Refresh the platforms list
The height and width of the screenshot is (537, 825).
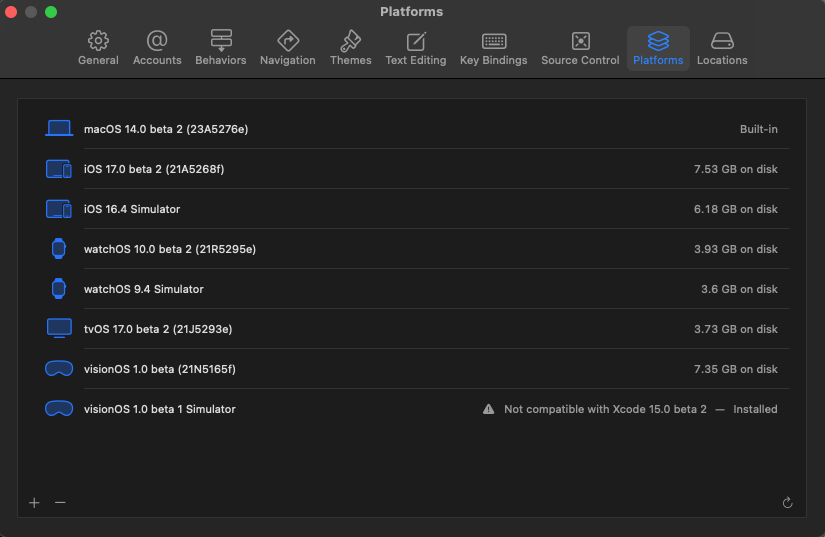coord(787,503)
